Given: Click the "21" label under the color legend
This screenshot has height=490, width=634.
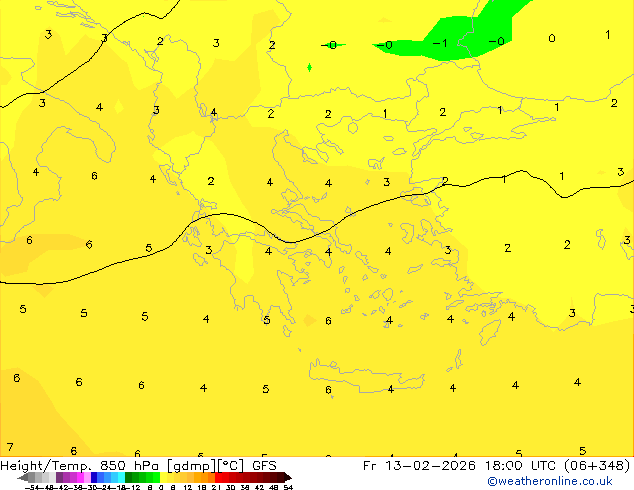Looking at the screenshot, I should click(216, 487).
